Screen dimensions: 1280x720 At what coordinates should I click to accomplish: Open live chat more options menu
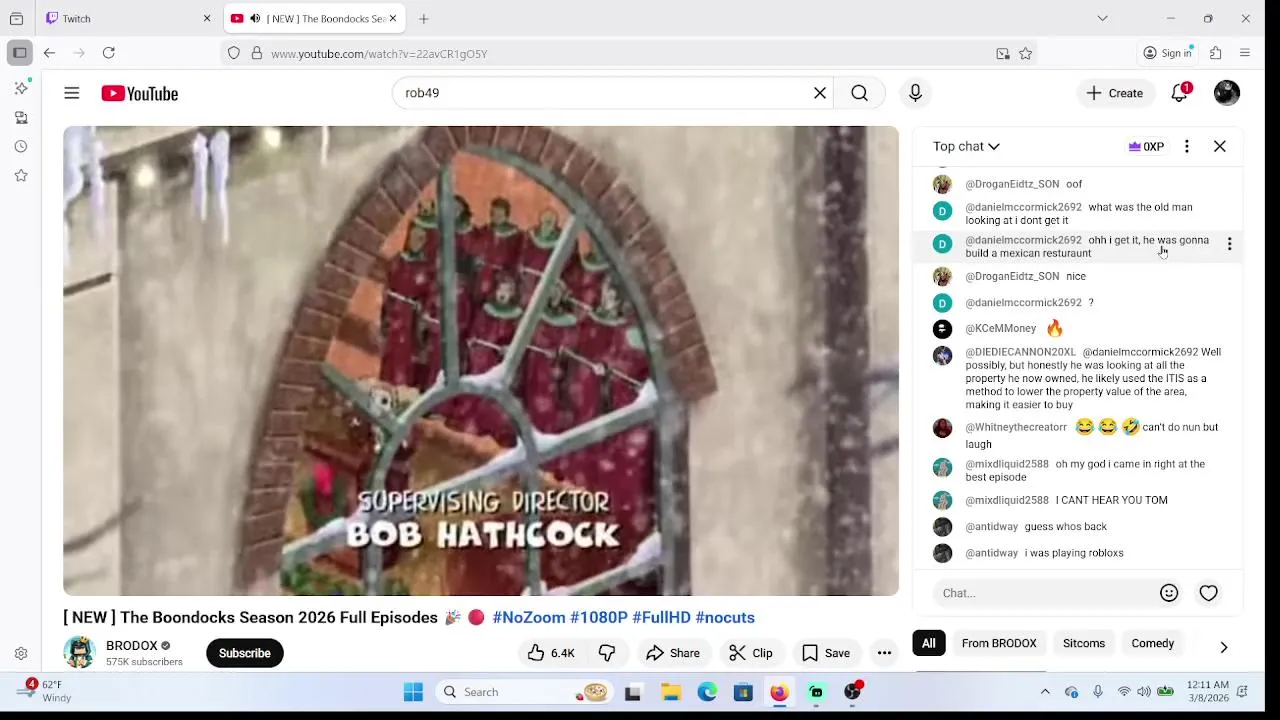pyautogui.click(x=1187, y=146)
